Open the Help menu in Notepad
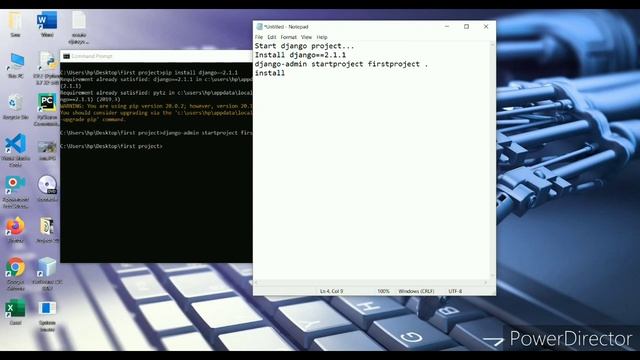The width and height of the screenshot is (640, 360). point(322,37)
